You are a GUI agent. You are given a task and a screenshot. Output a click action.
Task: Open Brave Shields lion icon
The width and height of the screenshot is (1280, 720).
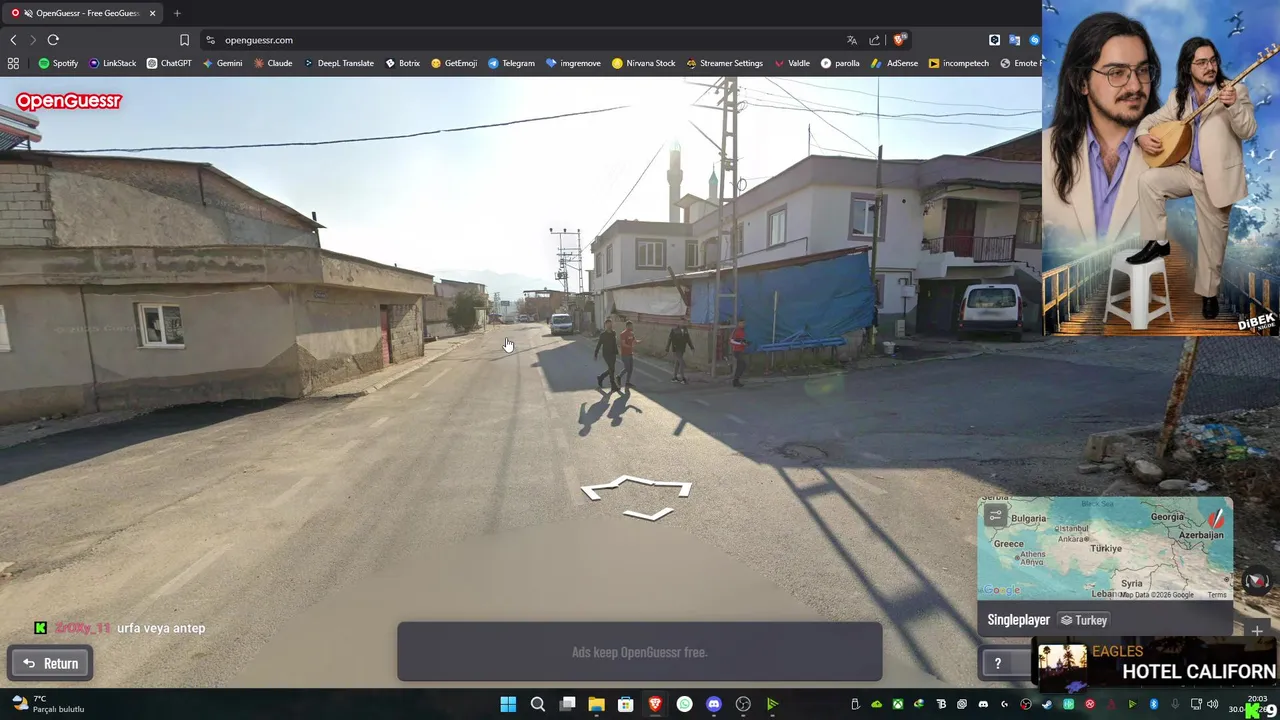point(899,40)
